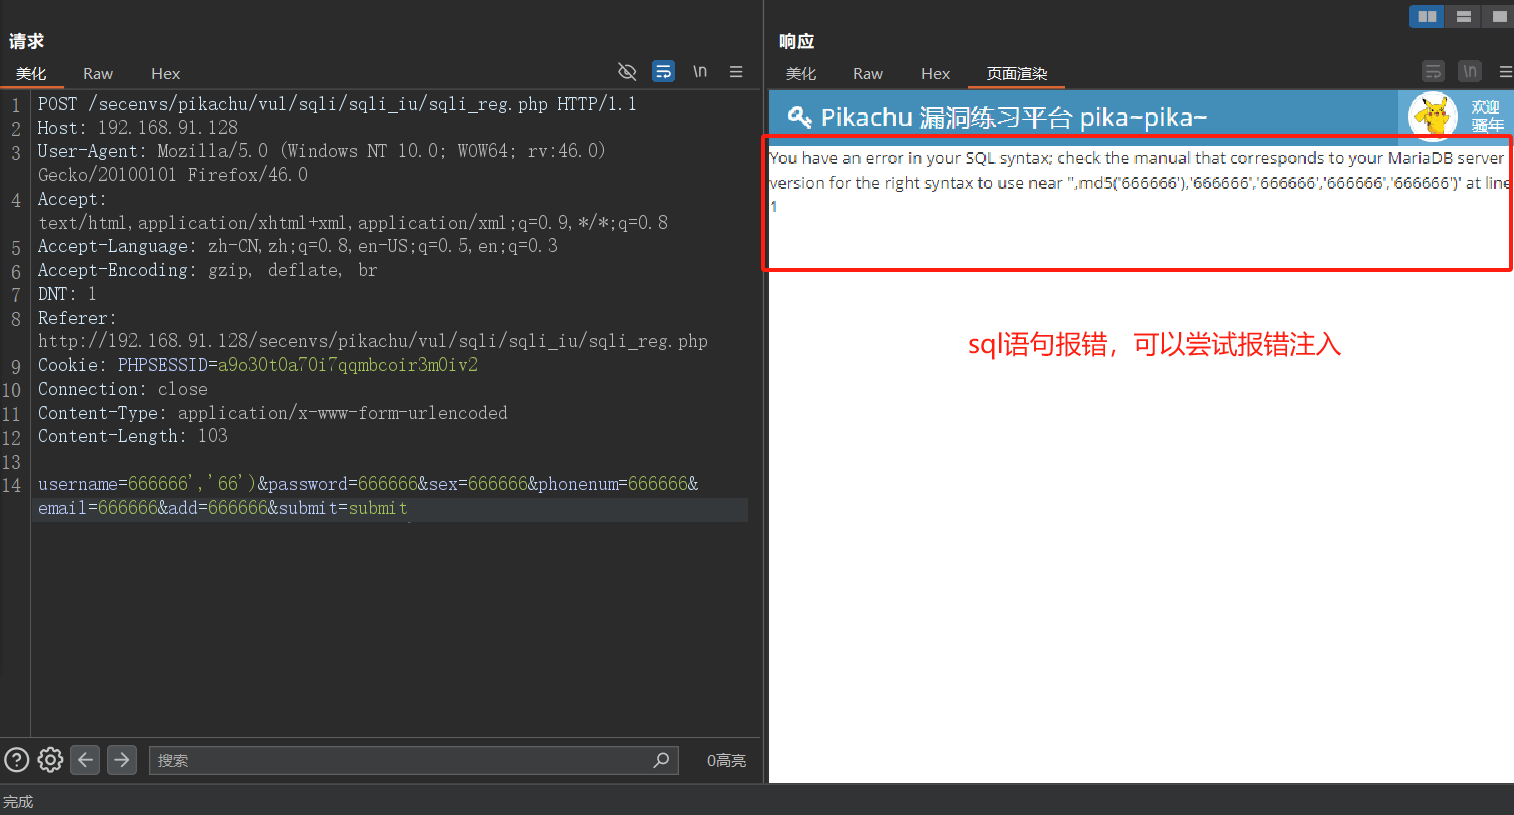Select request Hex tab

(x=166, y=74)
